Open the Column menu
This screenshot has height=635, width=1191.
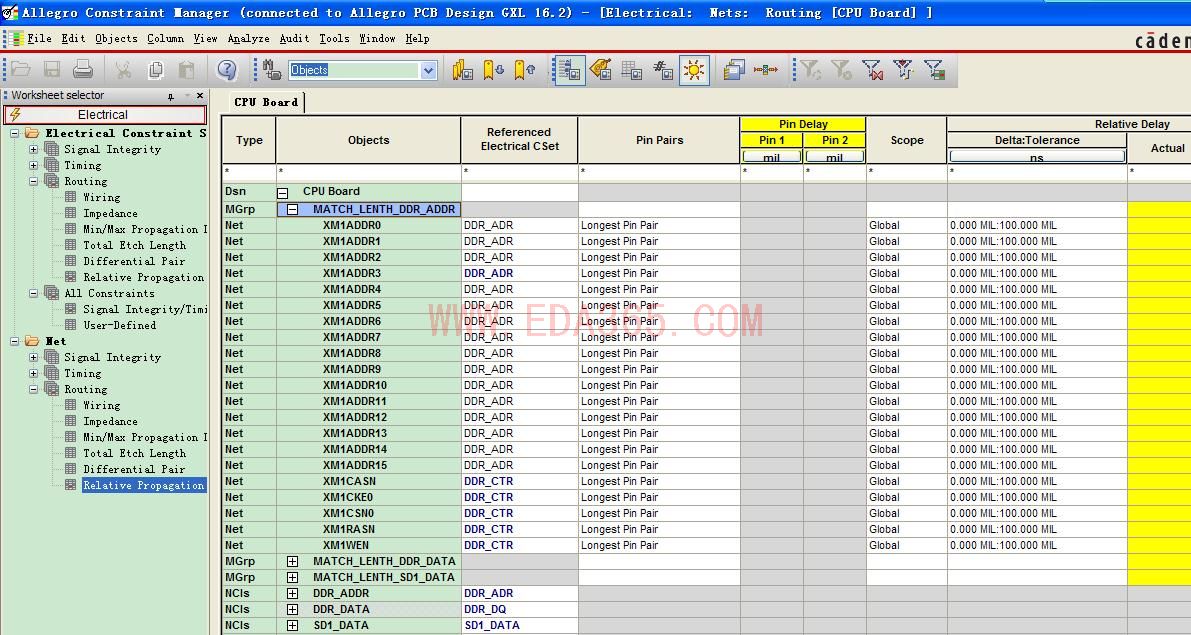(x=165, y=38)
